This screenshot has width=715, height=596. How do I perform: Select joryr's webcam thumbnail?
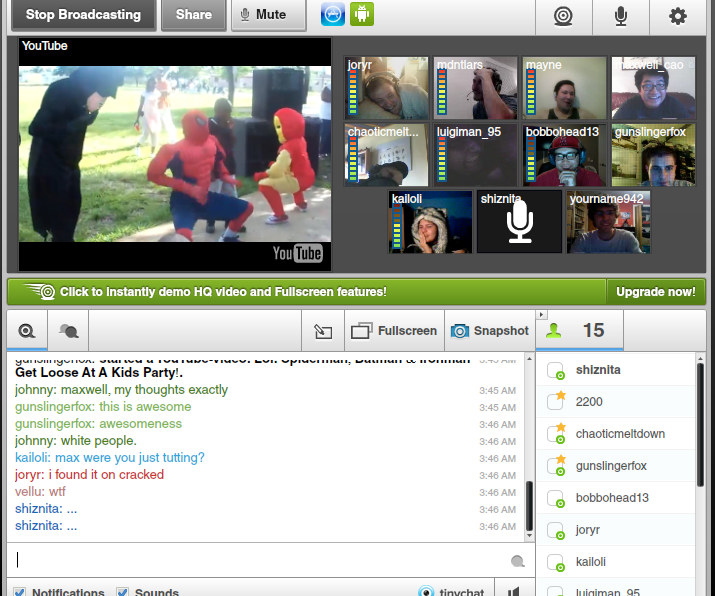point(387,88)
